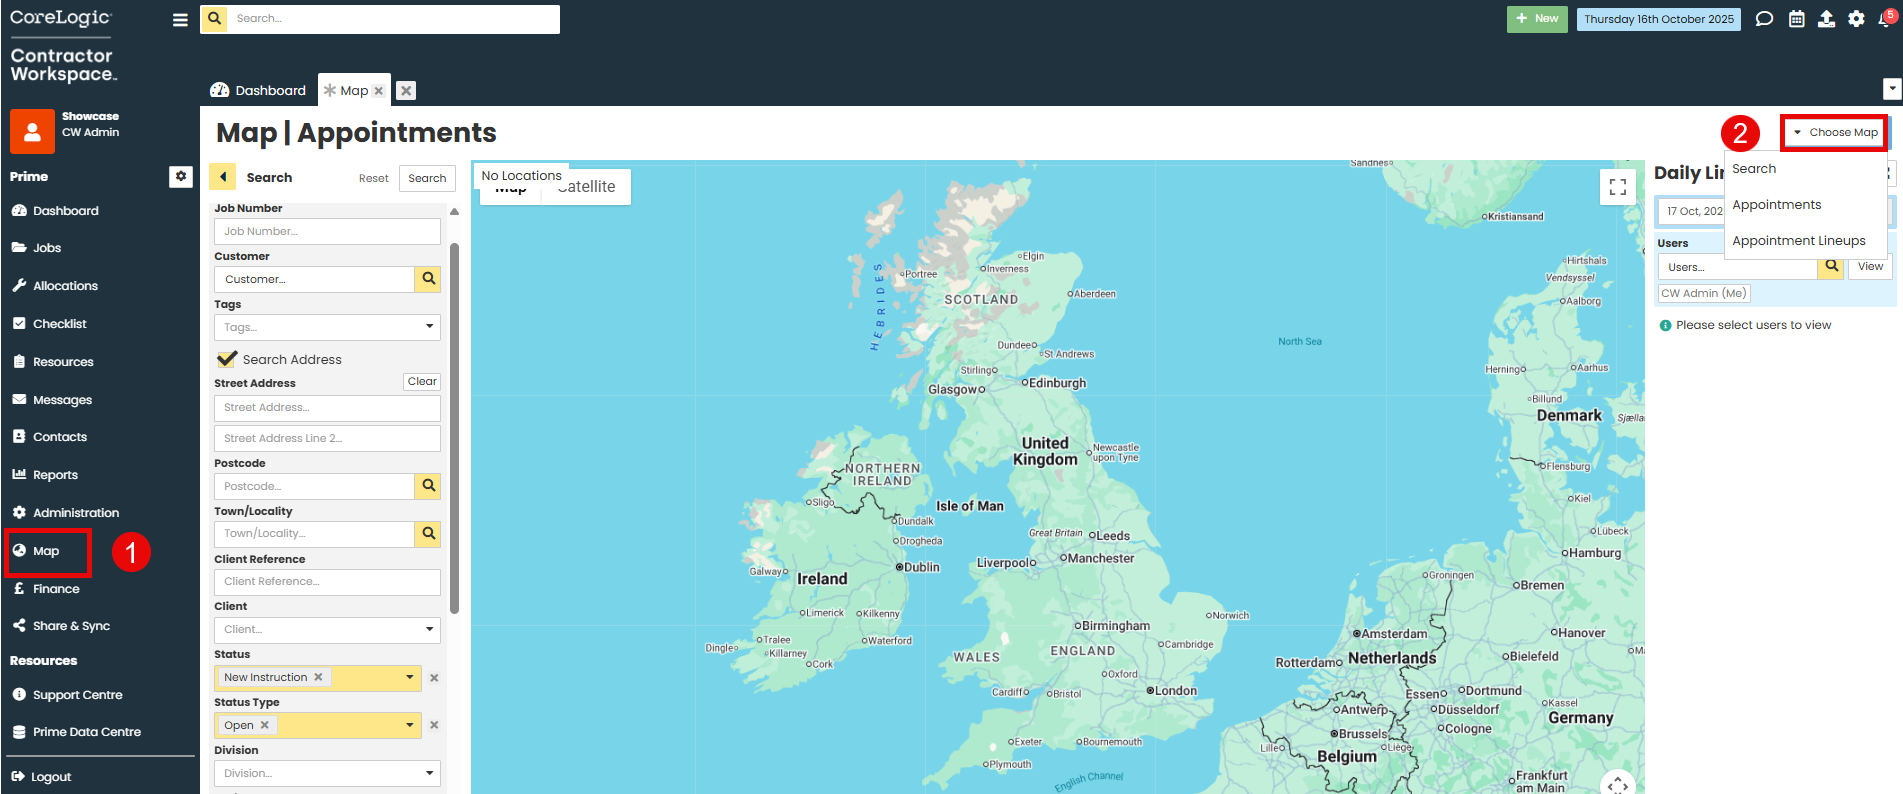Expand the Division dropdown

click(429, 773)
